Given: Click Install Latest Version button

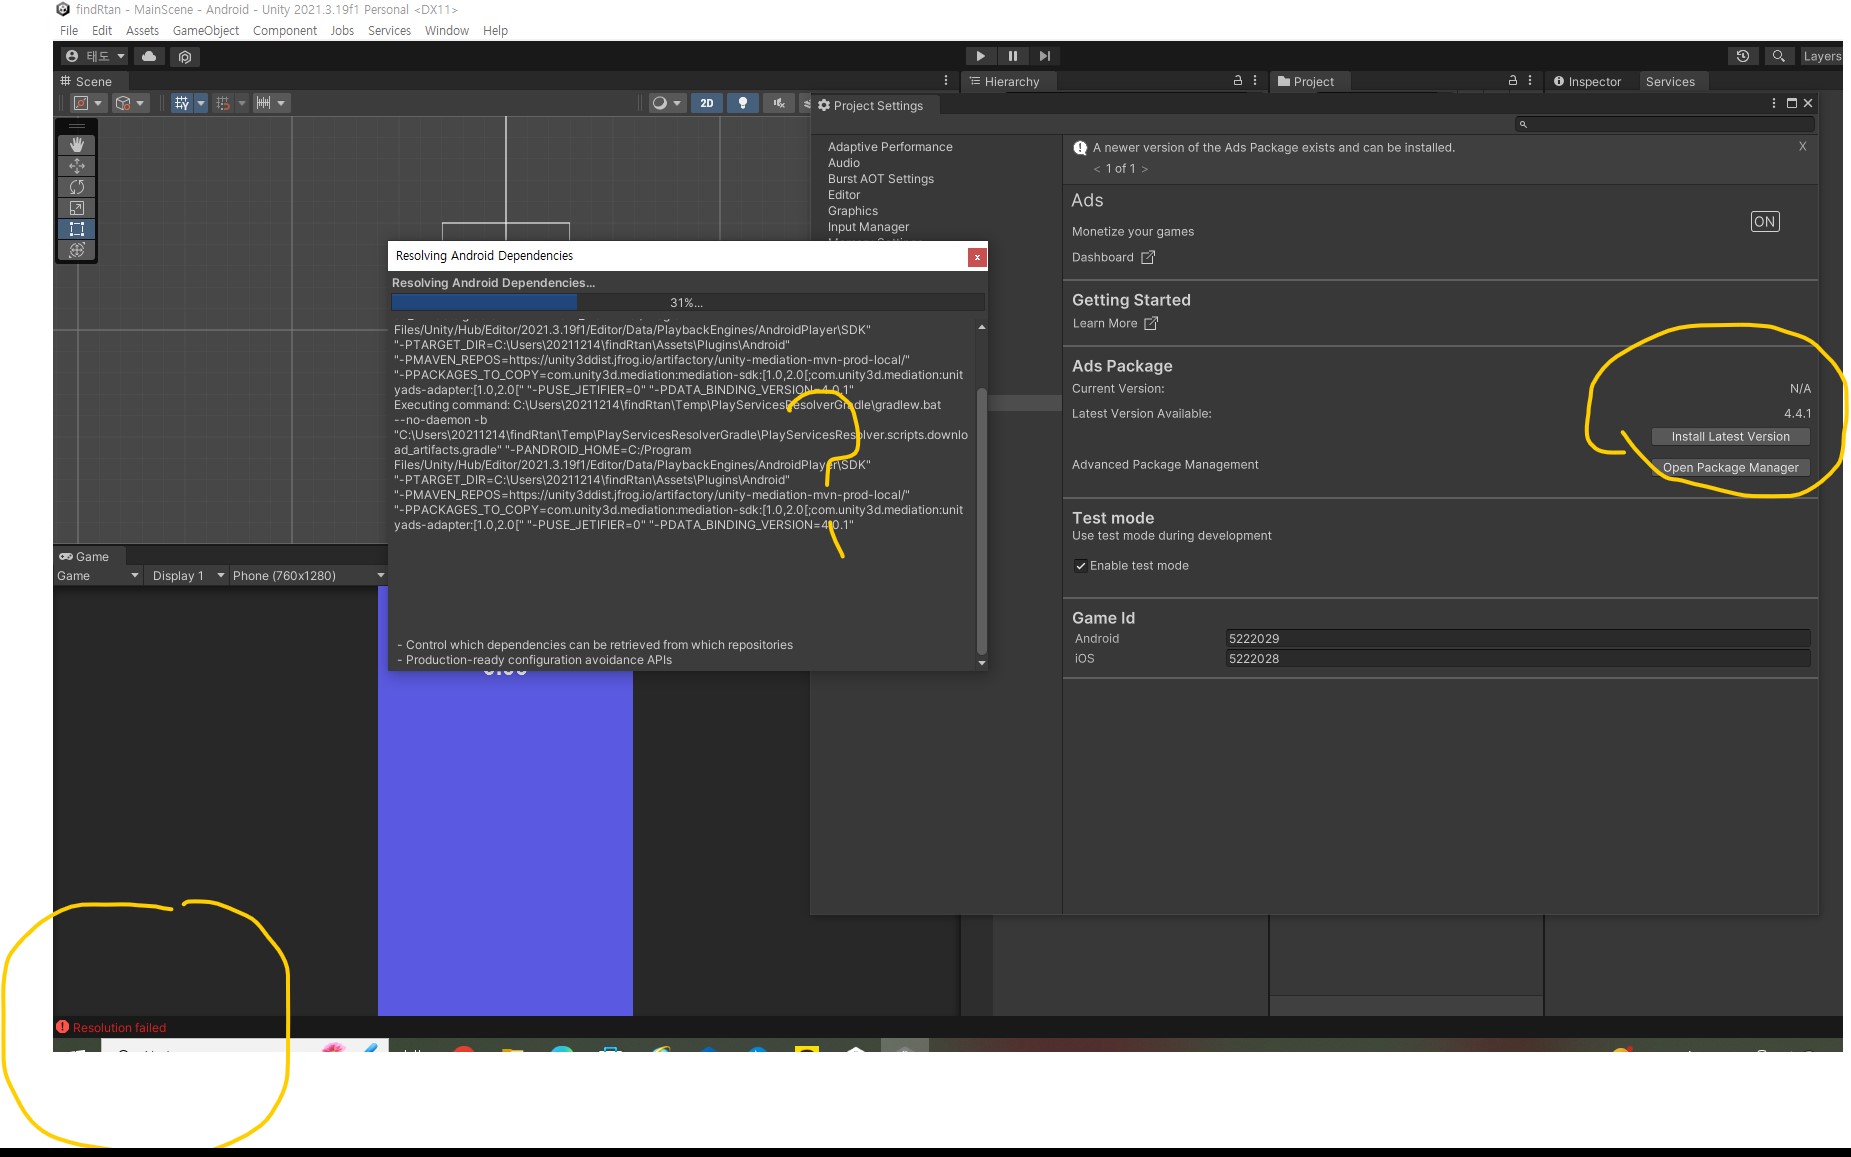Looking at the screenshot, I should 1730,437.
